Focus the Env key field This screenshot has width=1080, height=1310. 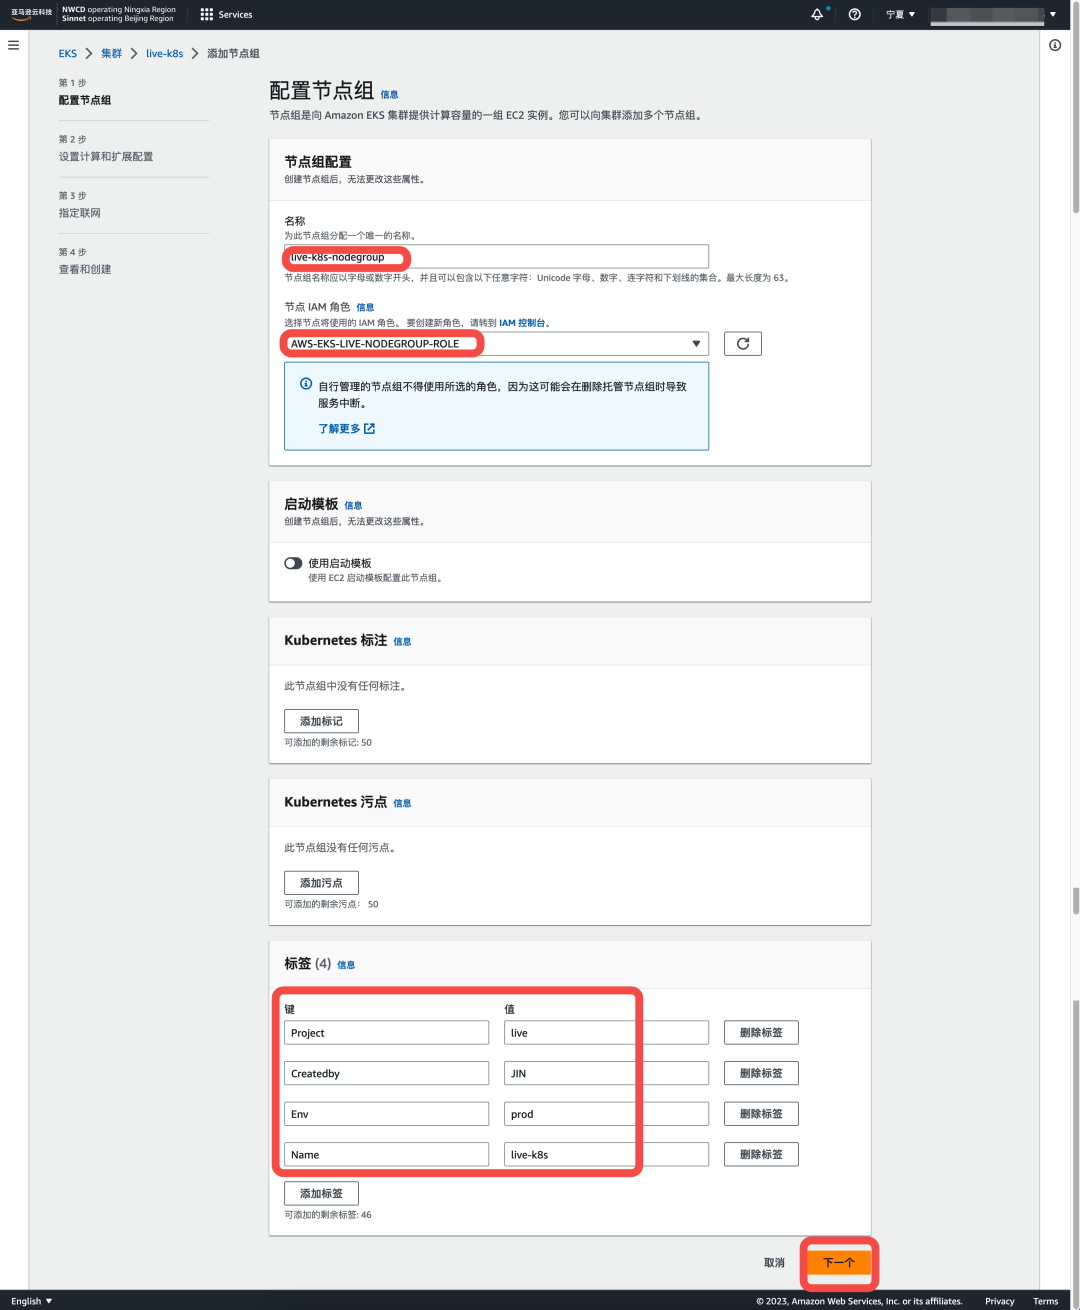pyautogui.click(x=386, y=1113)
